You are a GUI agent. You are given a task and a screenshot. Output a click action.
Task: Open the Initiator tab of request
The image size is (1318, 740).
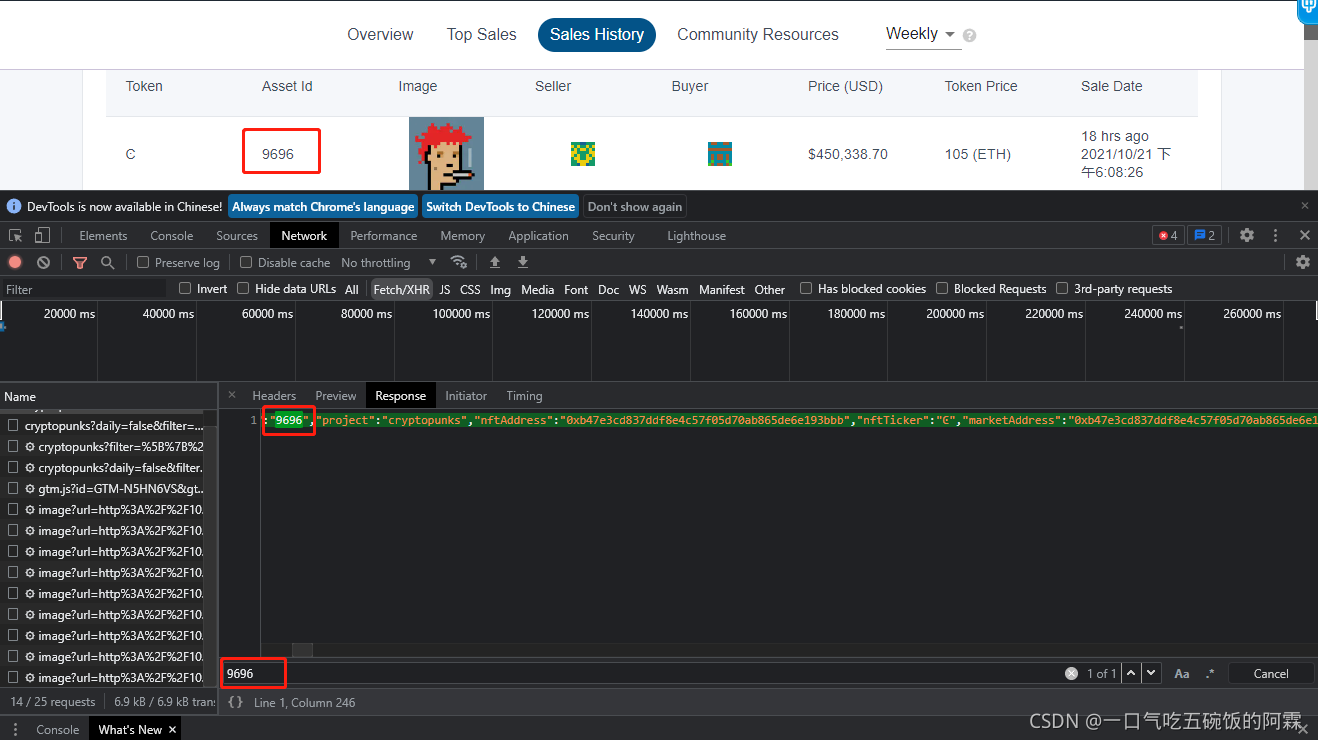(x=466, y=396)
